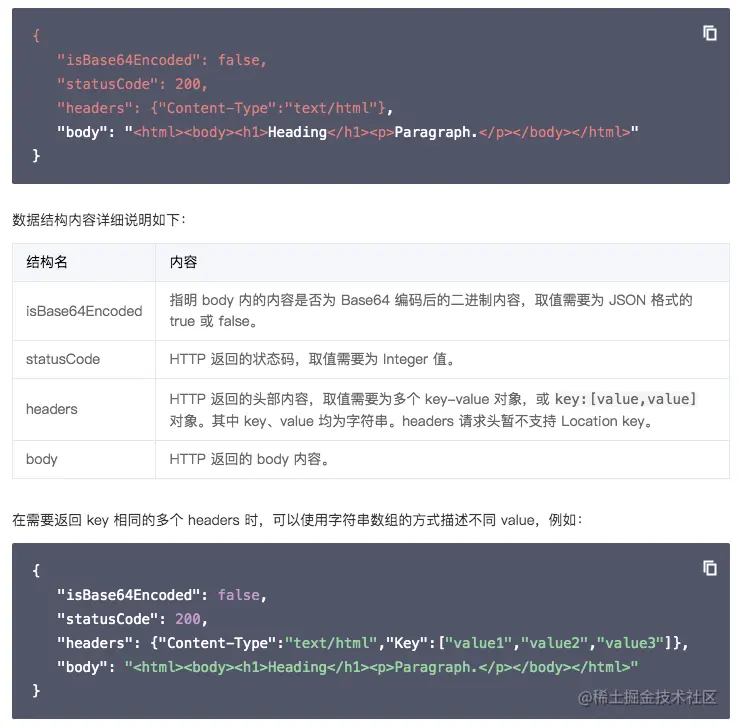This screenshot has height=728, width=739.
Task: Click the "isBase64Encoded": false line in first code block
Action: tap(162, 60)
